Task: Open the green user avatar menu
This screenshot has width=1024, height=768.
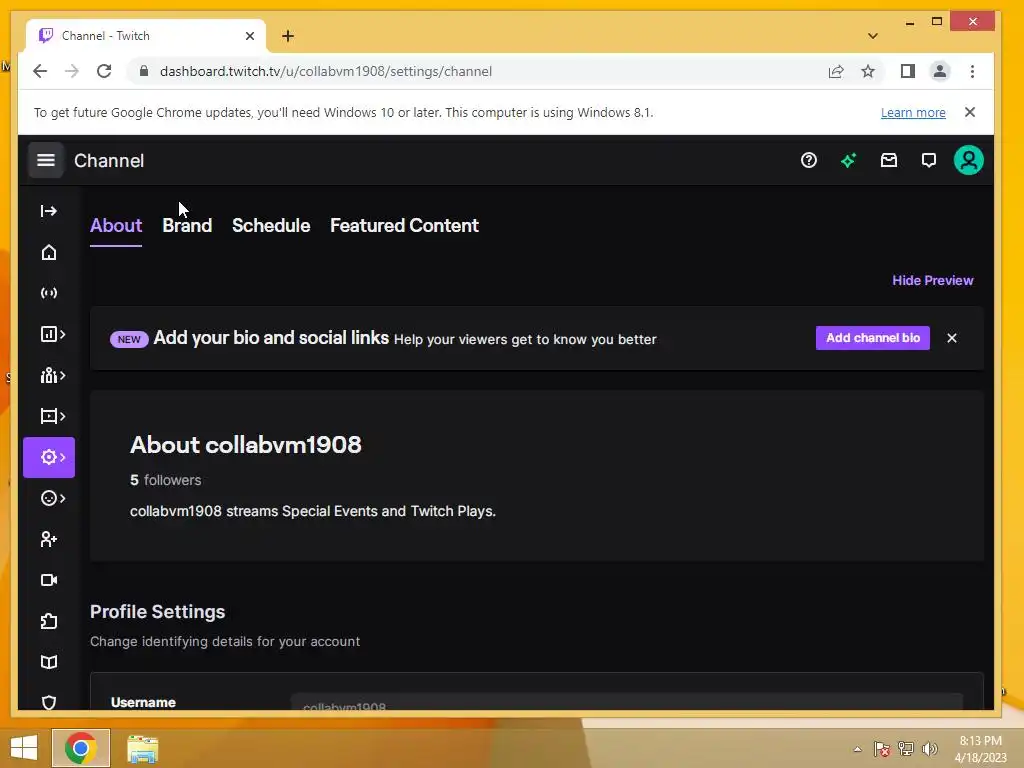Action: [968, 160]
